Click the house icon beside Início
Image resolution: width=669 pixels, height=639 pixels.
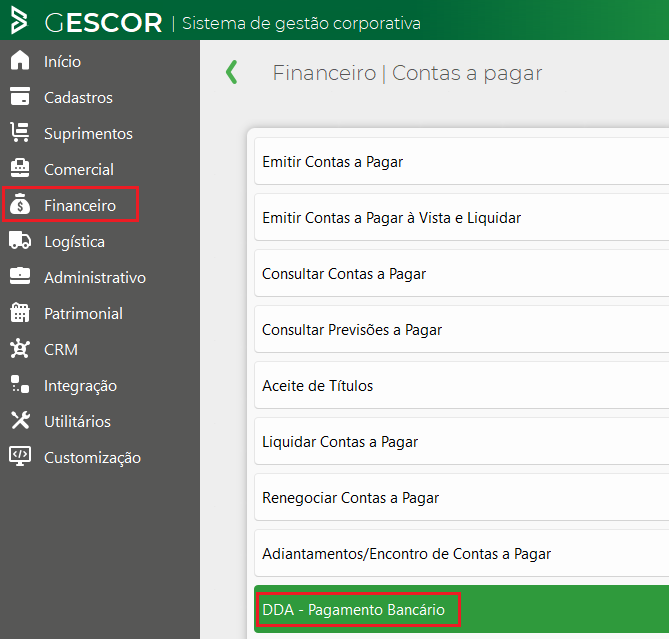click(x=20, y=61)
